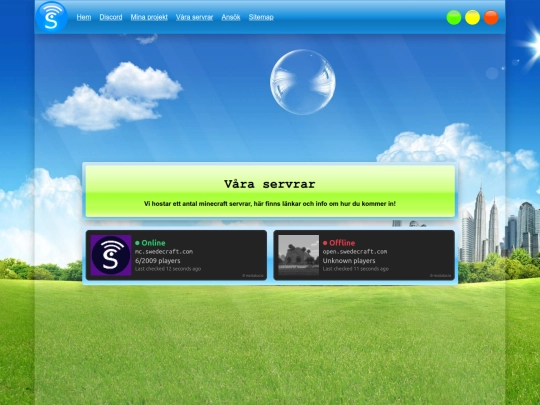Image resolution: width=540 pixels, height=405 pixels.
Task: Click the red round button in header
Action: click(491, 18)
